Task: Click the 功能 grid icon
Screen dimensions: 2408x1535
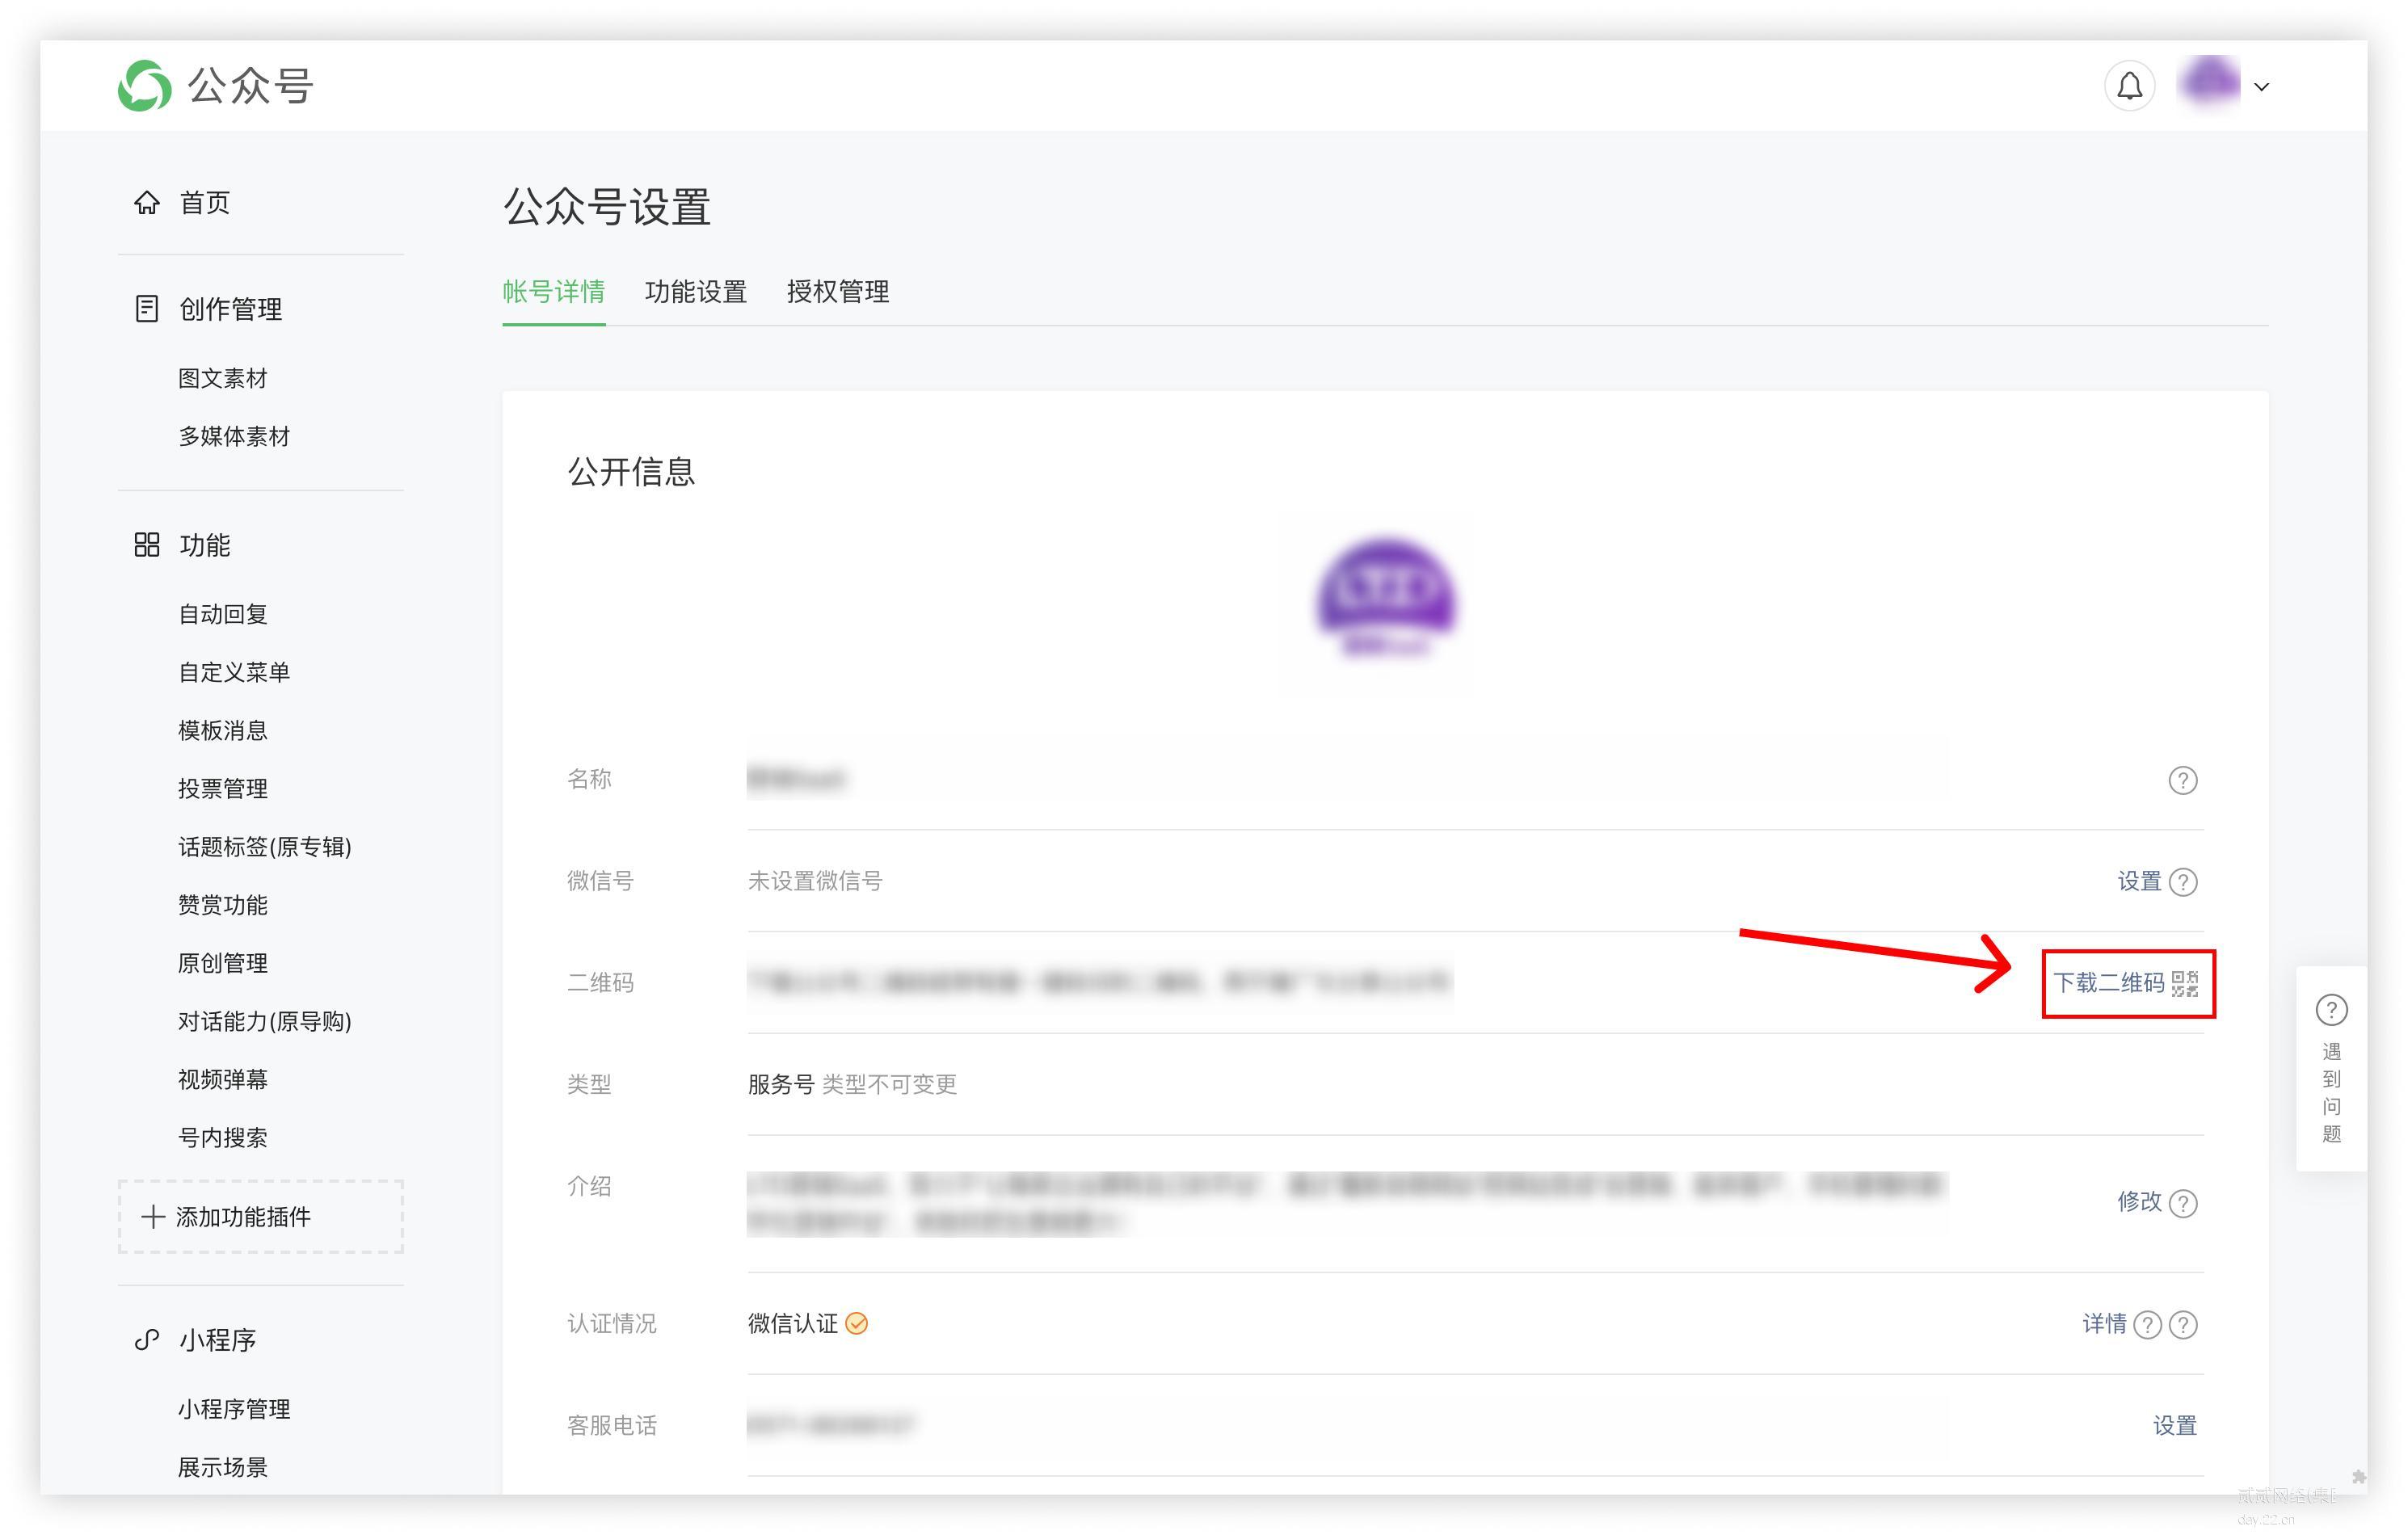Action: pos(147,545)
